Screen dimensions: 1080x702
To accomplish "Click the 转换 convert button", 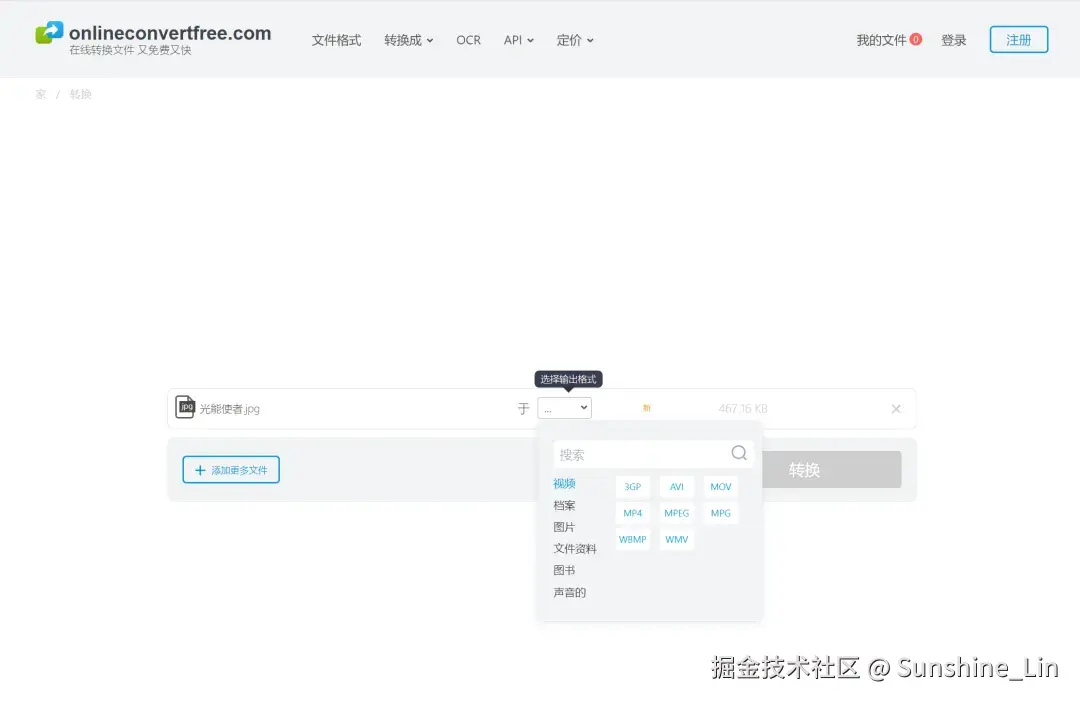I will tap(831, 469).
